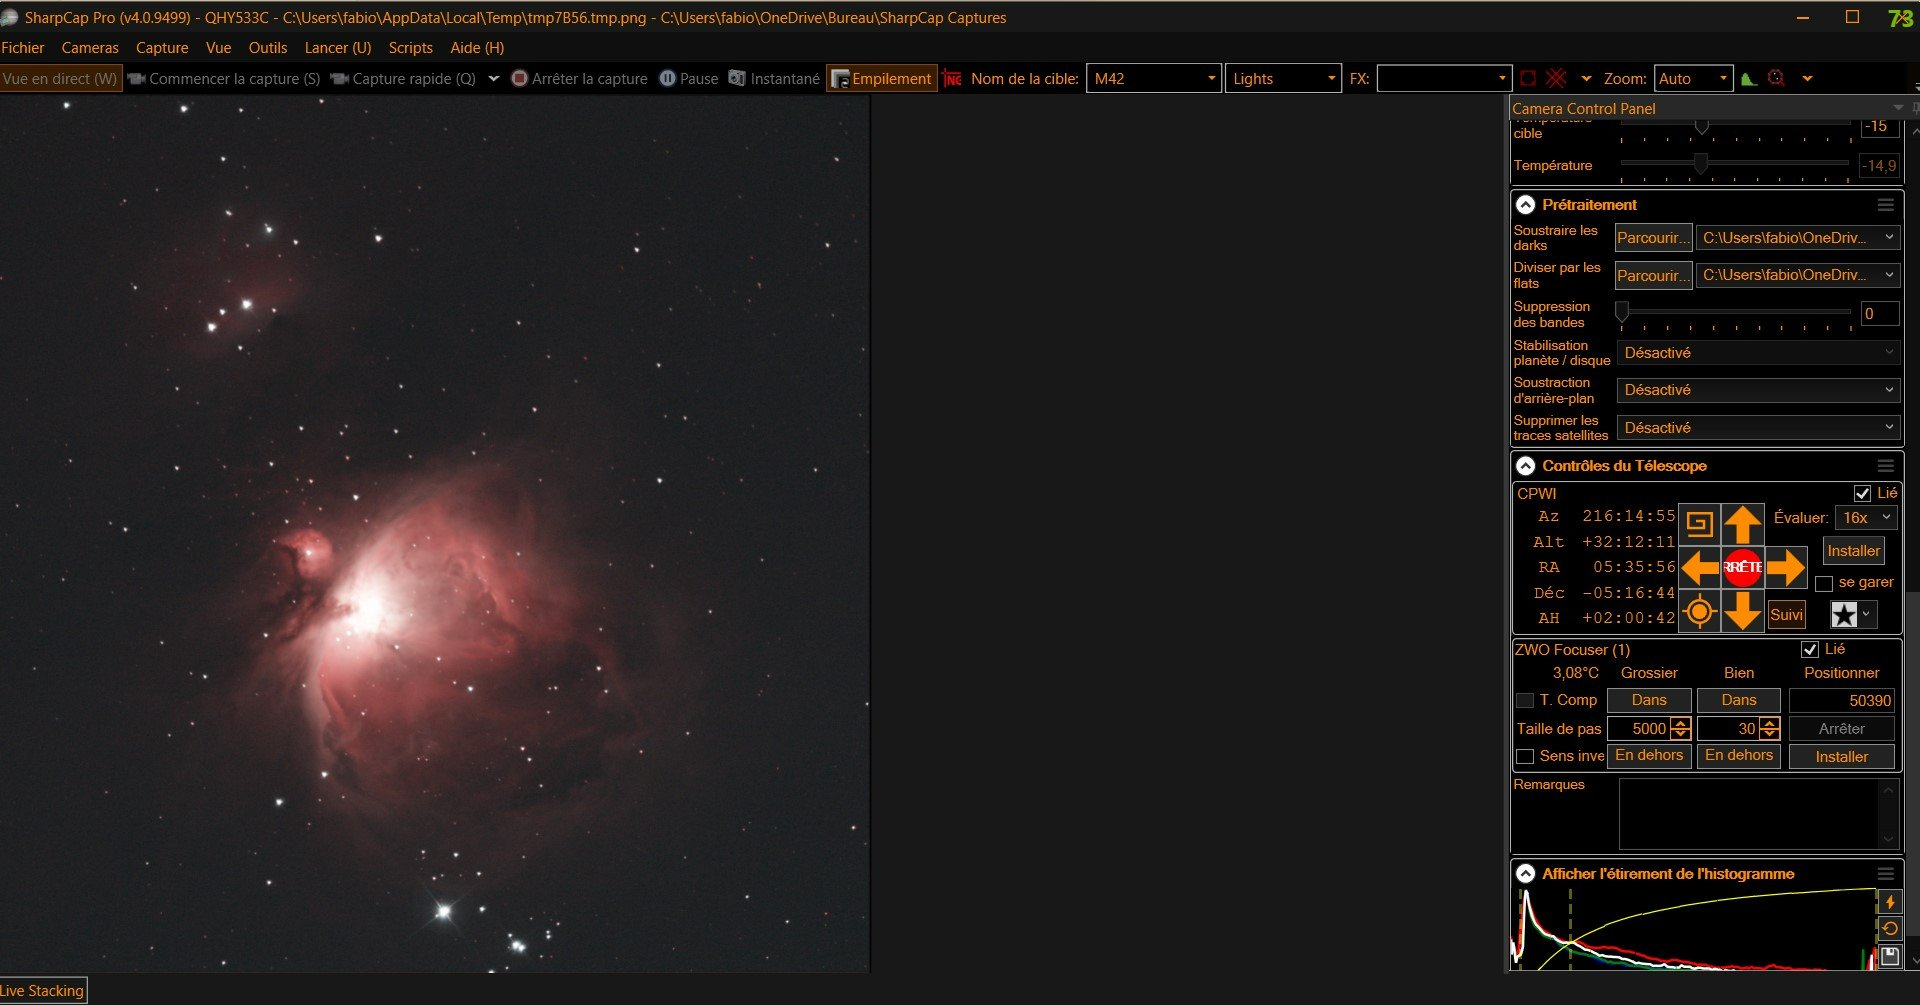The image size is (1920, 1005).
Task: Open the Lights frame type dropdown
Action: click(1283, 79)
